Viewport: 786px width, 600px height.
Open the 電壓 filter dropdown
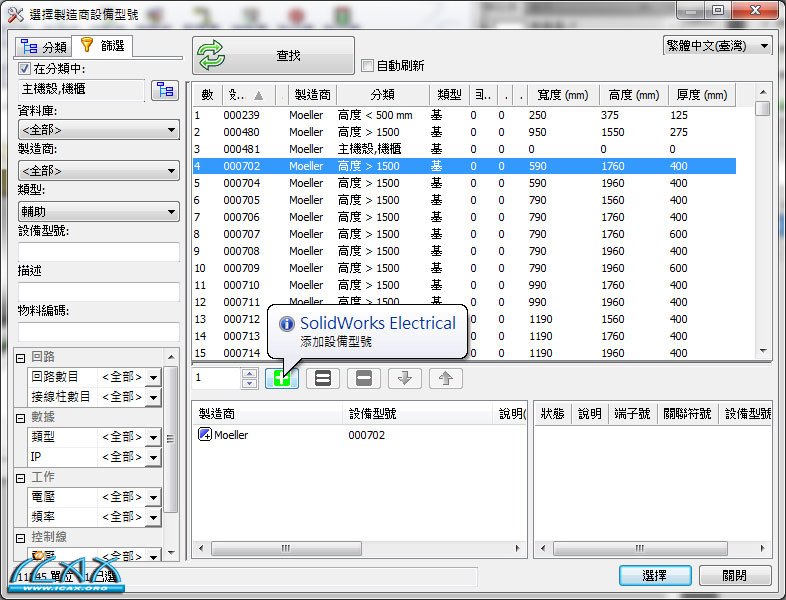153,497
